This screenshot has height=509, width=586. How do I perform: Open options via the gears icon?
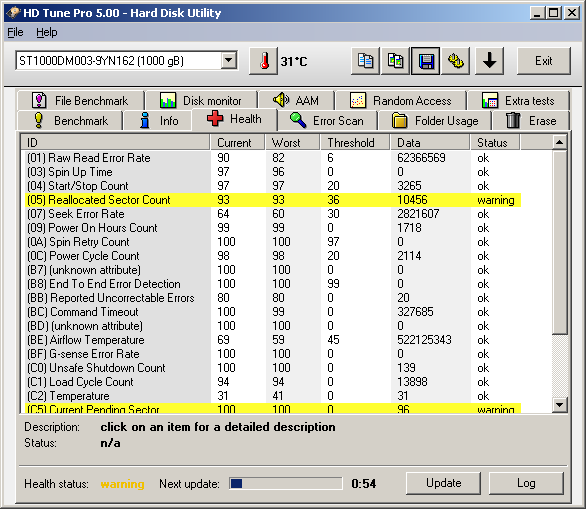tap(456, 61)
